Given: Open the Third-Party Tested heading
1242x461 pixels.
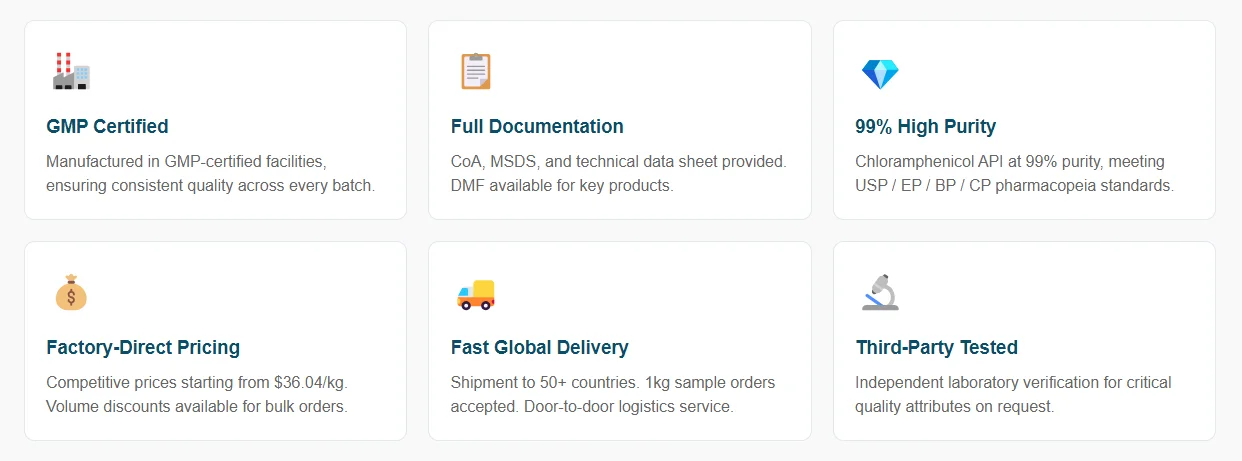Looking at the screenshot, I should [937, 348].
